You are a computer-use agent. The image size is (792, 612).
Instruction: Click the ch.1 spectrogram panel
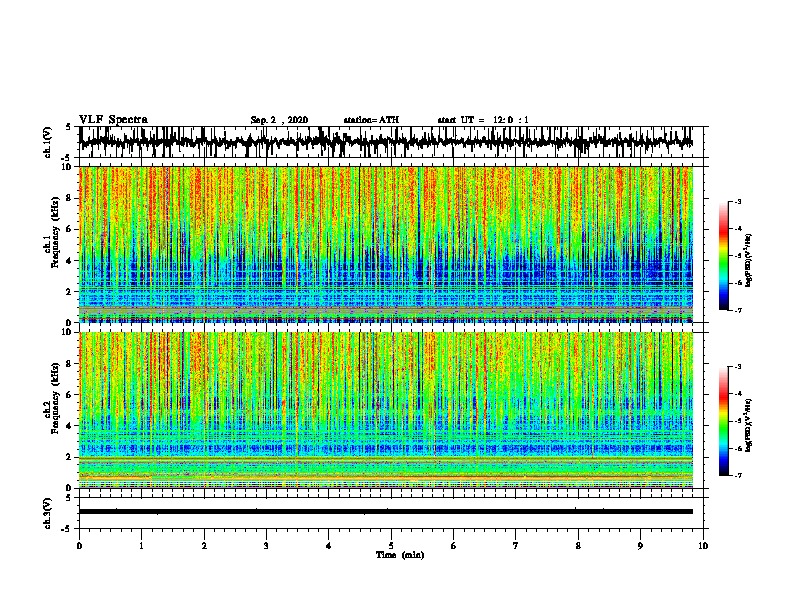tap(386, 244)
